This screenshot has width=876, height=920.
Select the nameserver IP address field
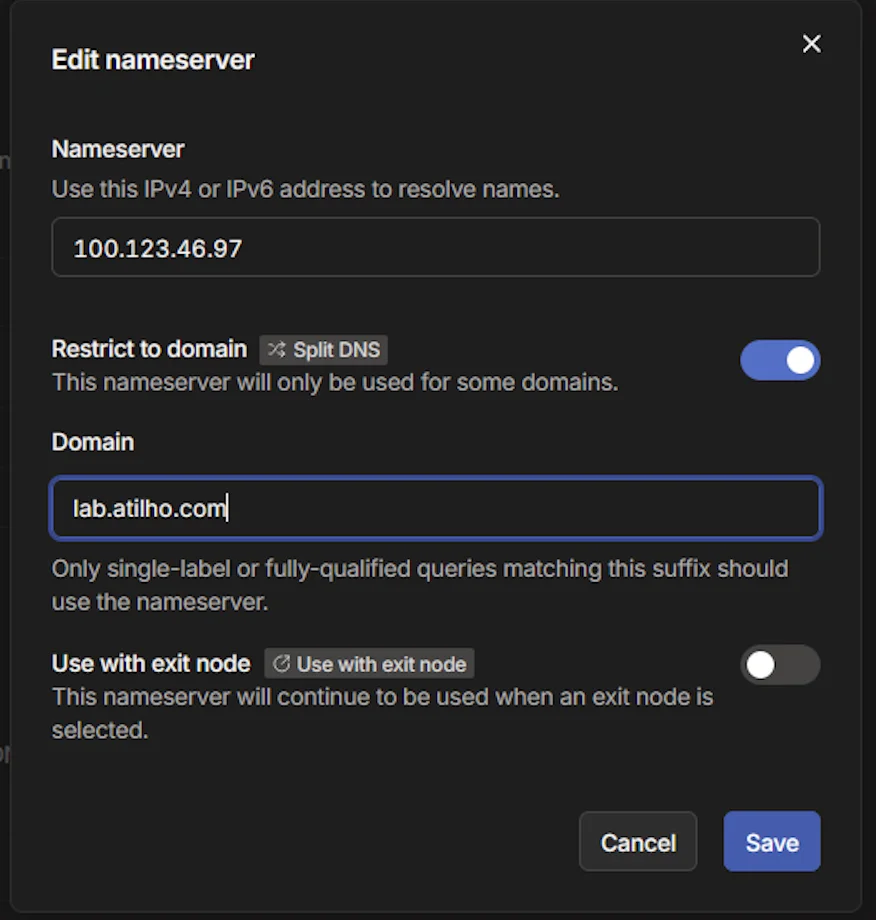click(436, 247)
